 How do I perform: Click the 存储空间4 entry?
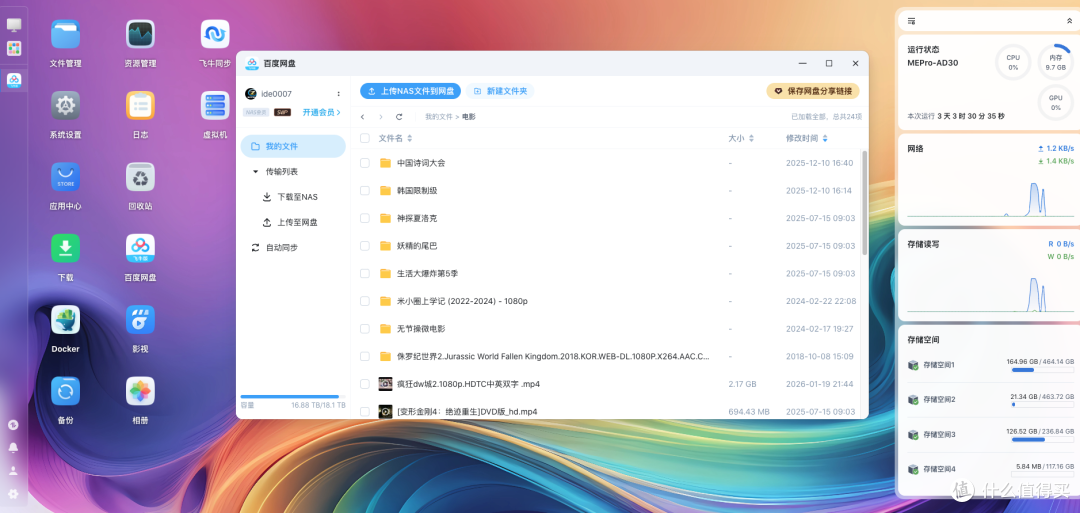click(x=990, y=470)
